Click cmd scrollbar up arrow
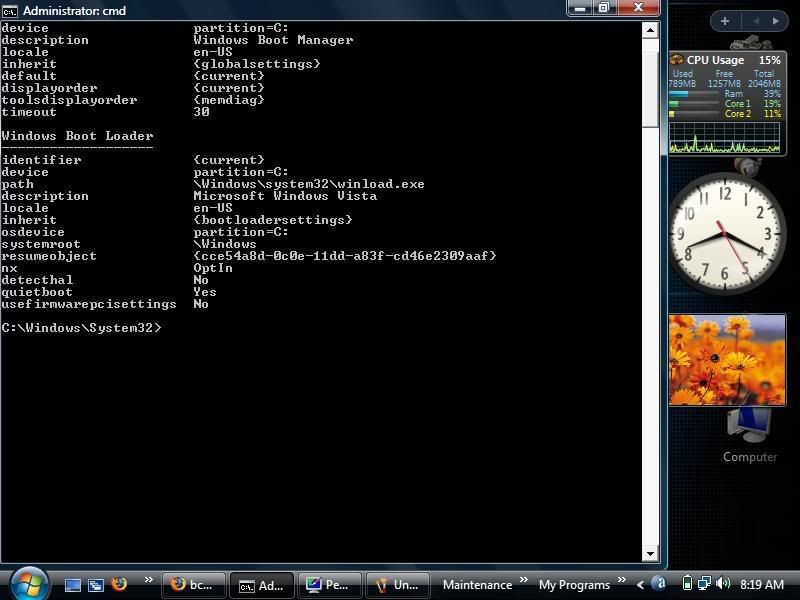The image size is (800, 600). pyautogui.click(x=650, y=30)
